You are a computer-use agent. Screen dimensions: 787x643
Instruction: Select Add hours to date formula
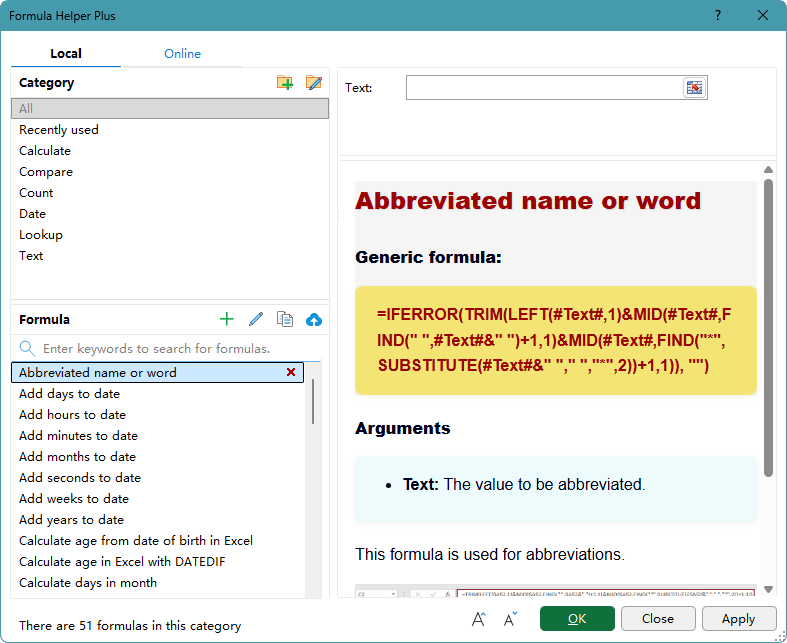(x=157, y=415)
